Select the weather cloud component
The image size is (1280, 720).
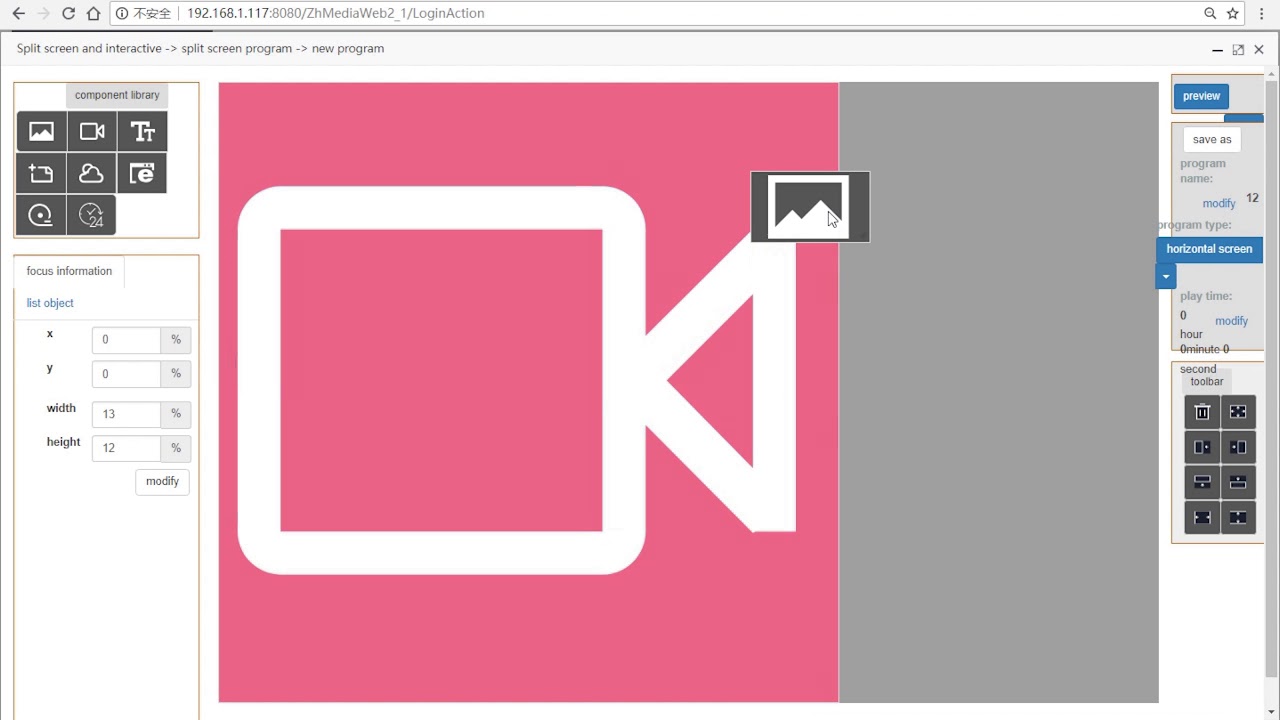pos(92,174)
